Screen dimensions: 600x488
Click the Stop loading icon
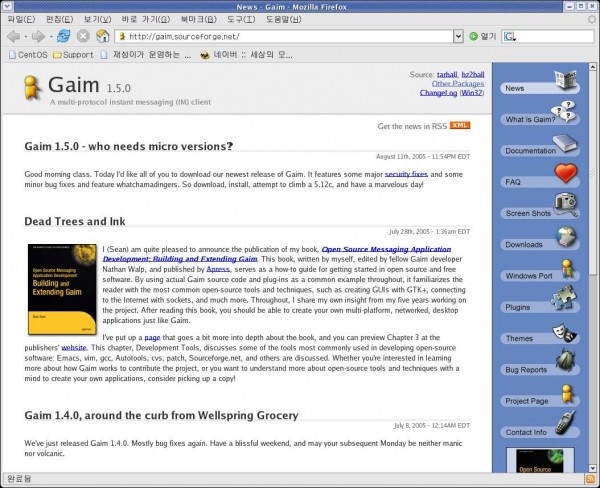point(83,36)
